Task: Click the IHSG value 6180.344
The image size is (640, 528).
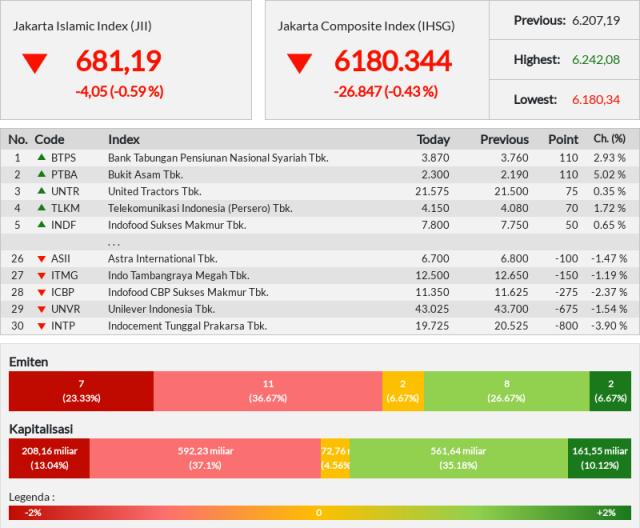Action: [393, 61]
